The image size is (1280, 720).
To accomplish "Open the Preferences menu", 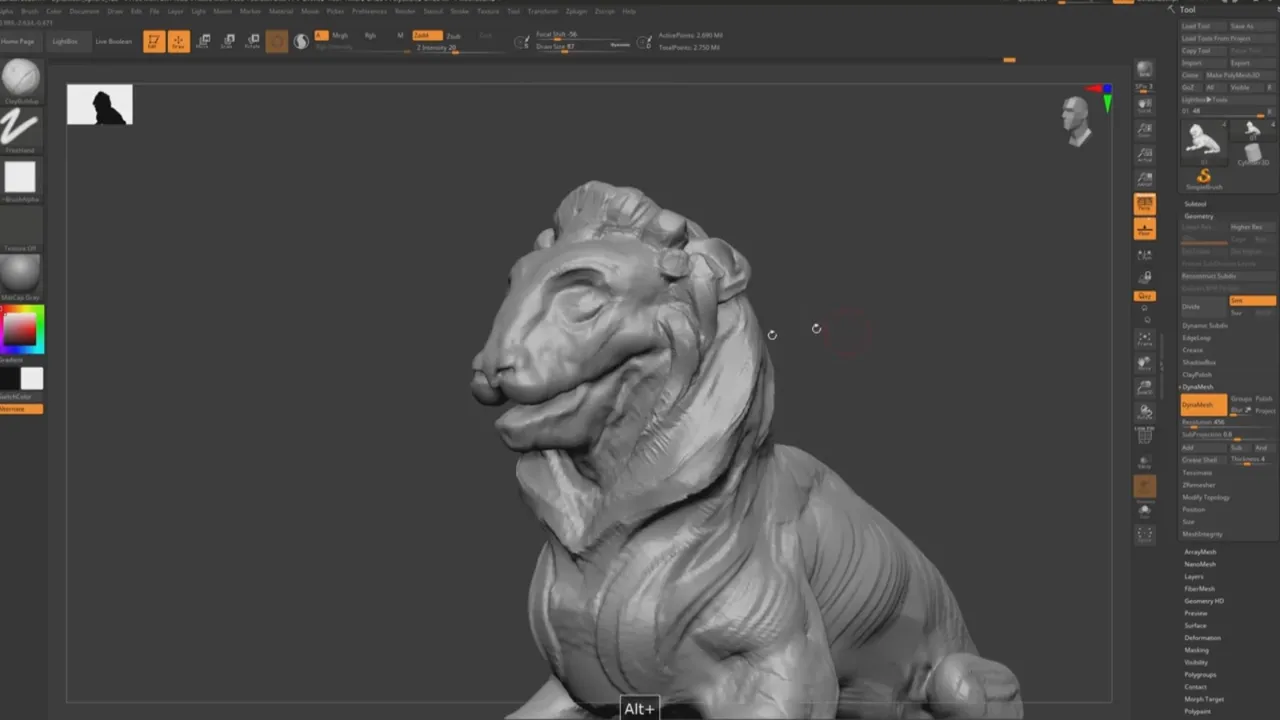I will [x=369, y=11].
